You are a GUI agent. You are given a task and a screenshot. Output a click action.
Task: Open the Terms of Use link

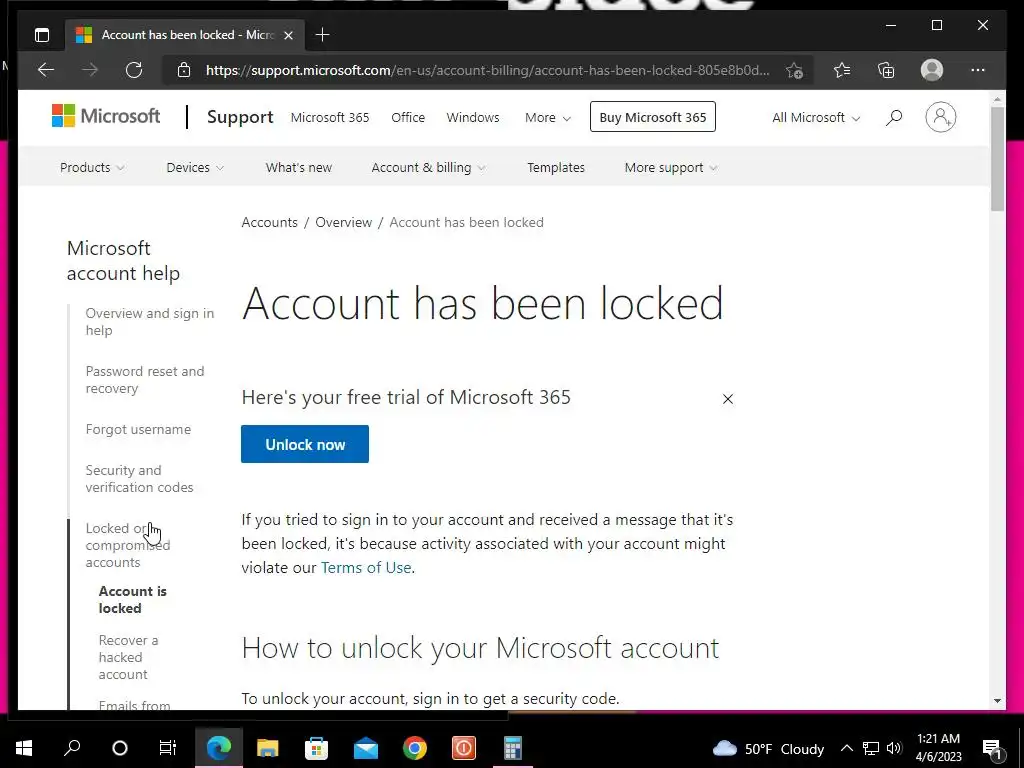coord(366,568)
